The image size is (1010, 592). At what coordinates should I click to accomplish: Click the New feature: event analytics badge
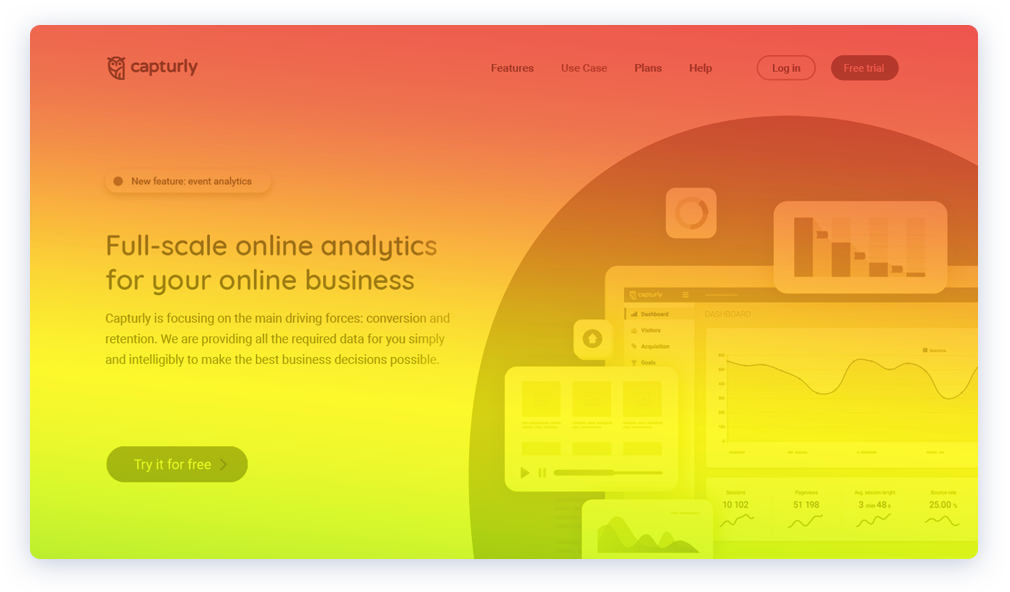tap(188, 182)
